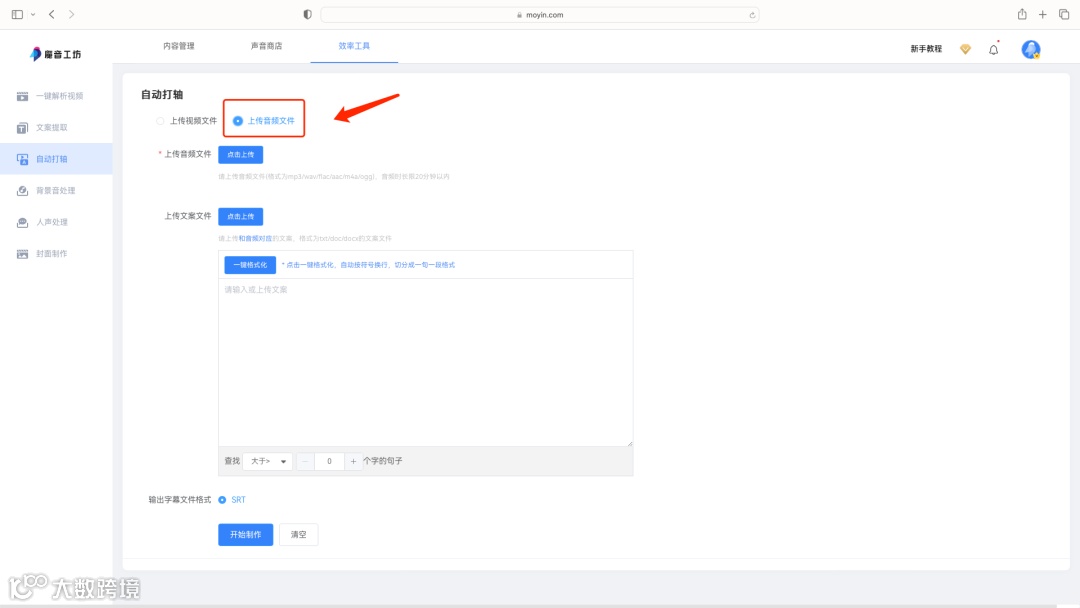Open the 背景音处理 sidebar icon

(x=23, y=191)
